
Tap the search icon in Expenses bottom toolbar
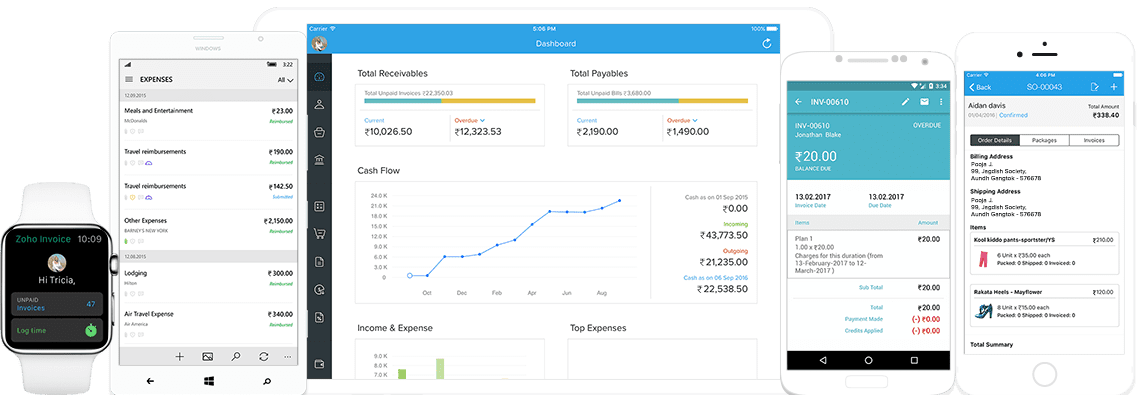click(x=236, y=357)
